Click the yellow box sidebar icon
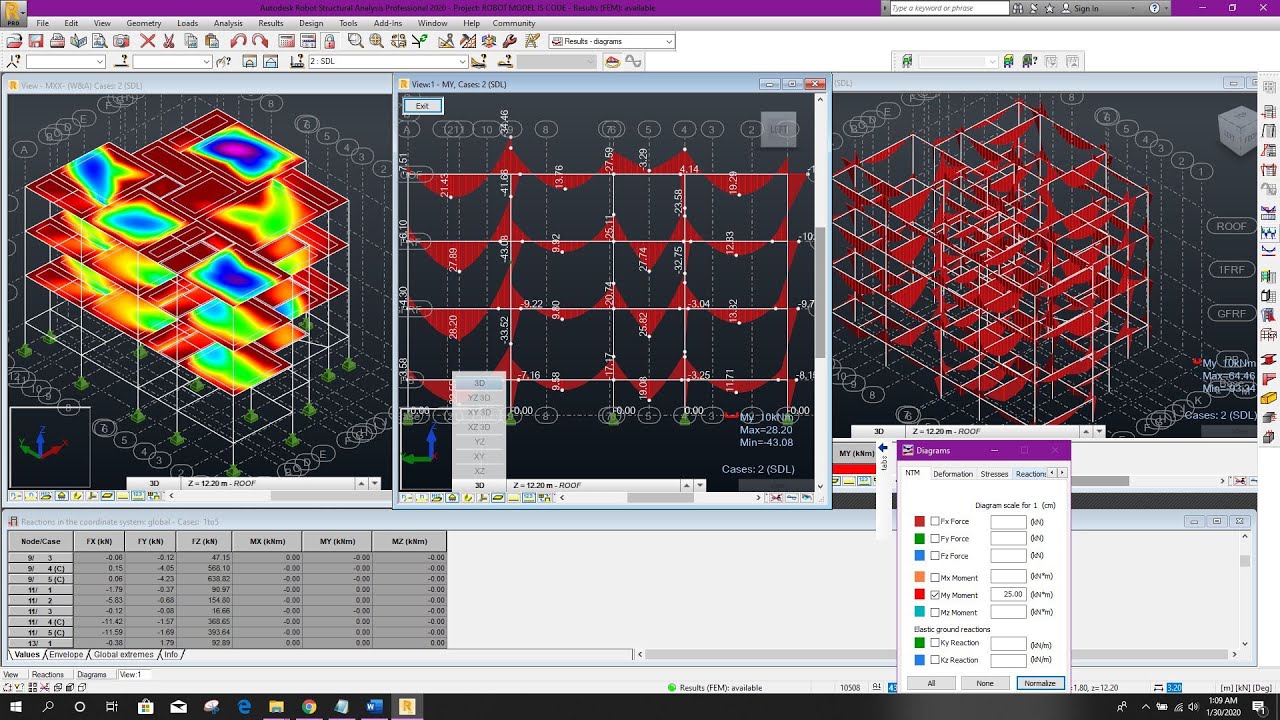The image size is (1280, 720). click(1269, 398)
